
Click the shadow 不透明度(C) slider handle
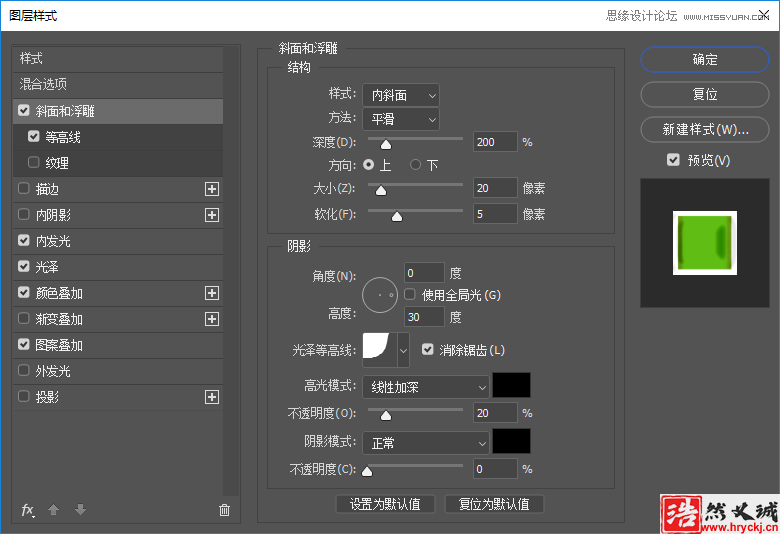tap(367, 471)
